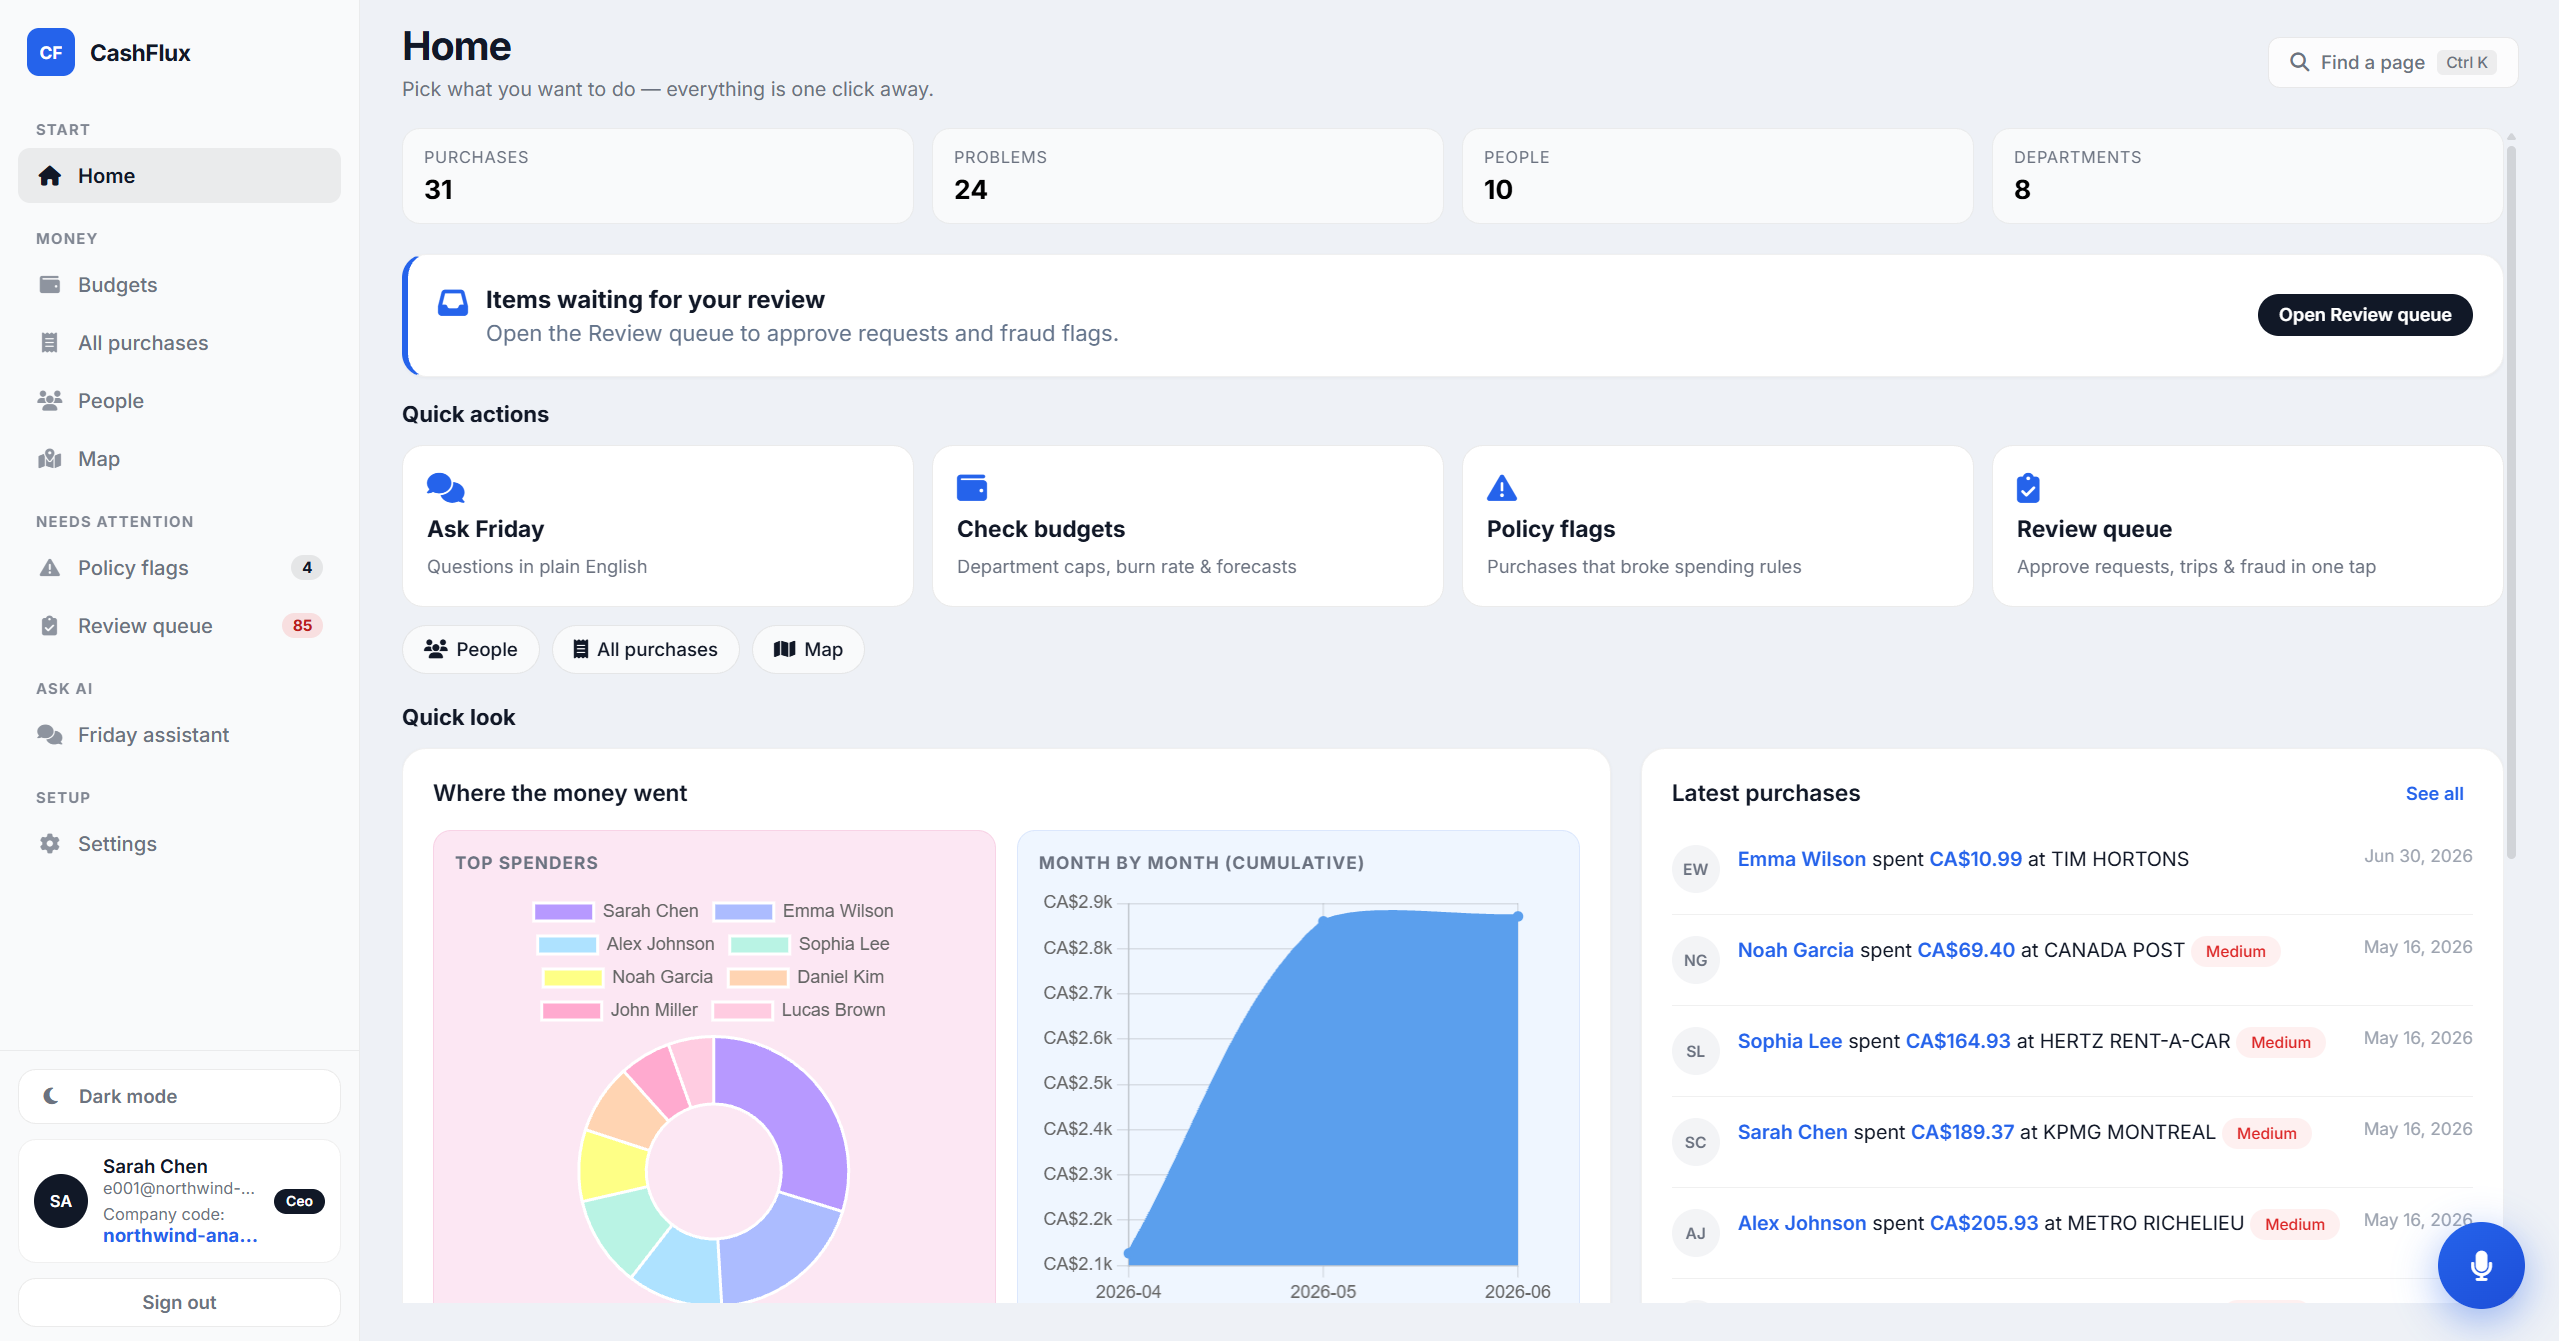This screenshot has height=1341, width=2559.
Task: Click the Policy flags triangle icon in quick actions
Action: coord(1502,487)
